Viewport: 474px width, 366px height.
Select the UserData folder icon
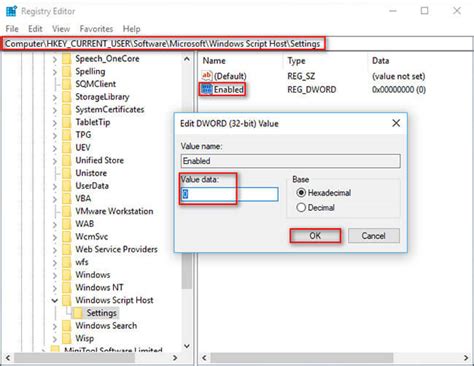tap(67, 186)
